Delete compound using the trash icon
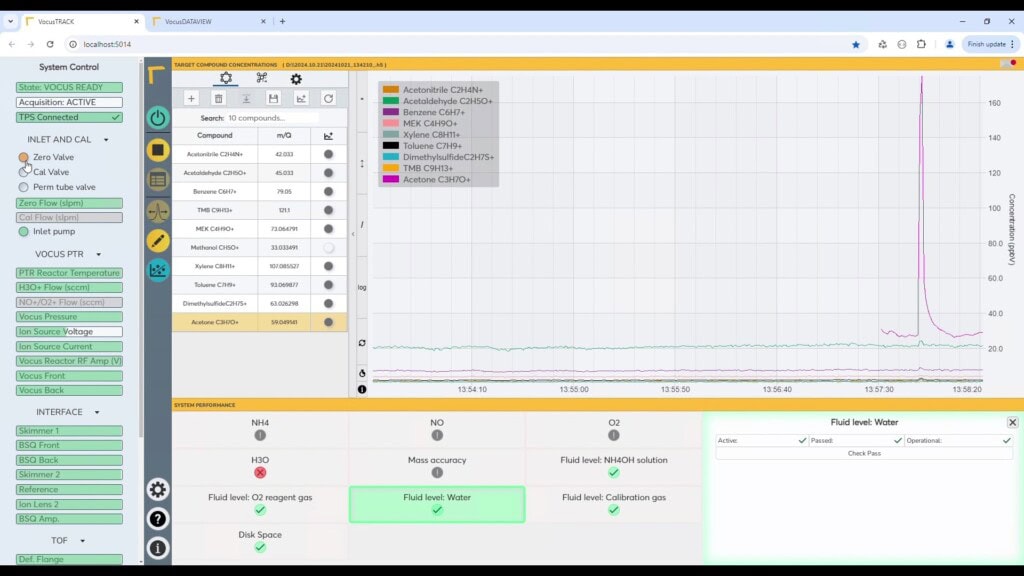This screenshot has height=576, width=1024. (x=219, y=98)
